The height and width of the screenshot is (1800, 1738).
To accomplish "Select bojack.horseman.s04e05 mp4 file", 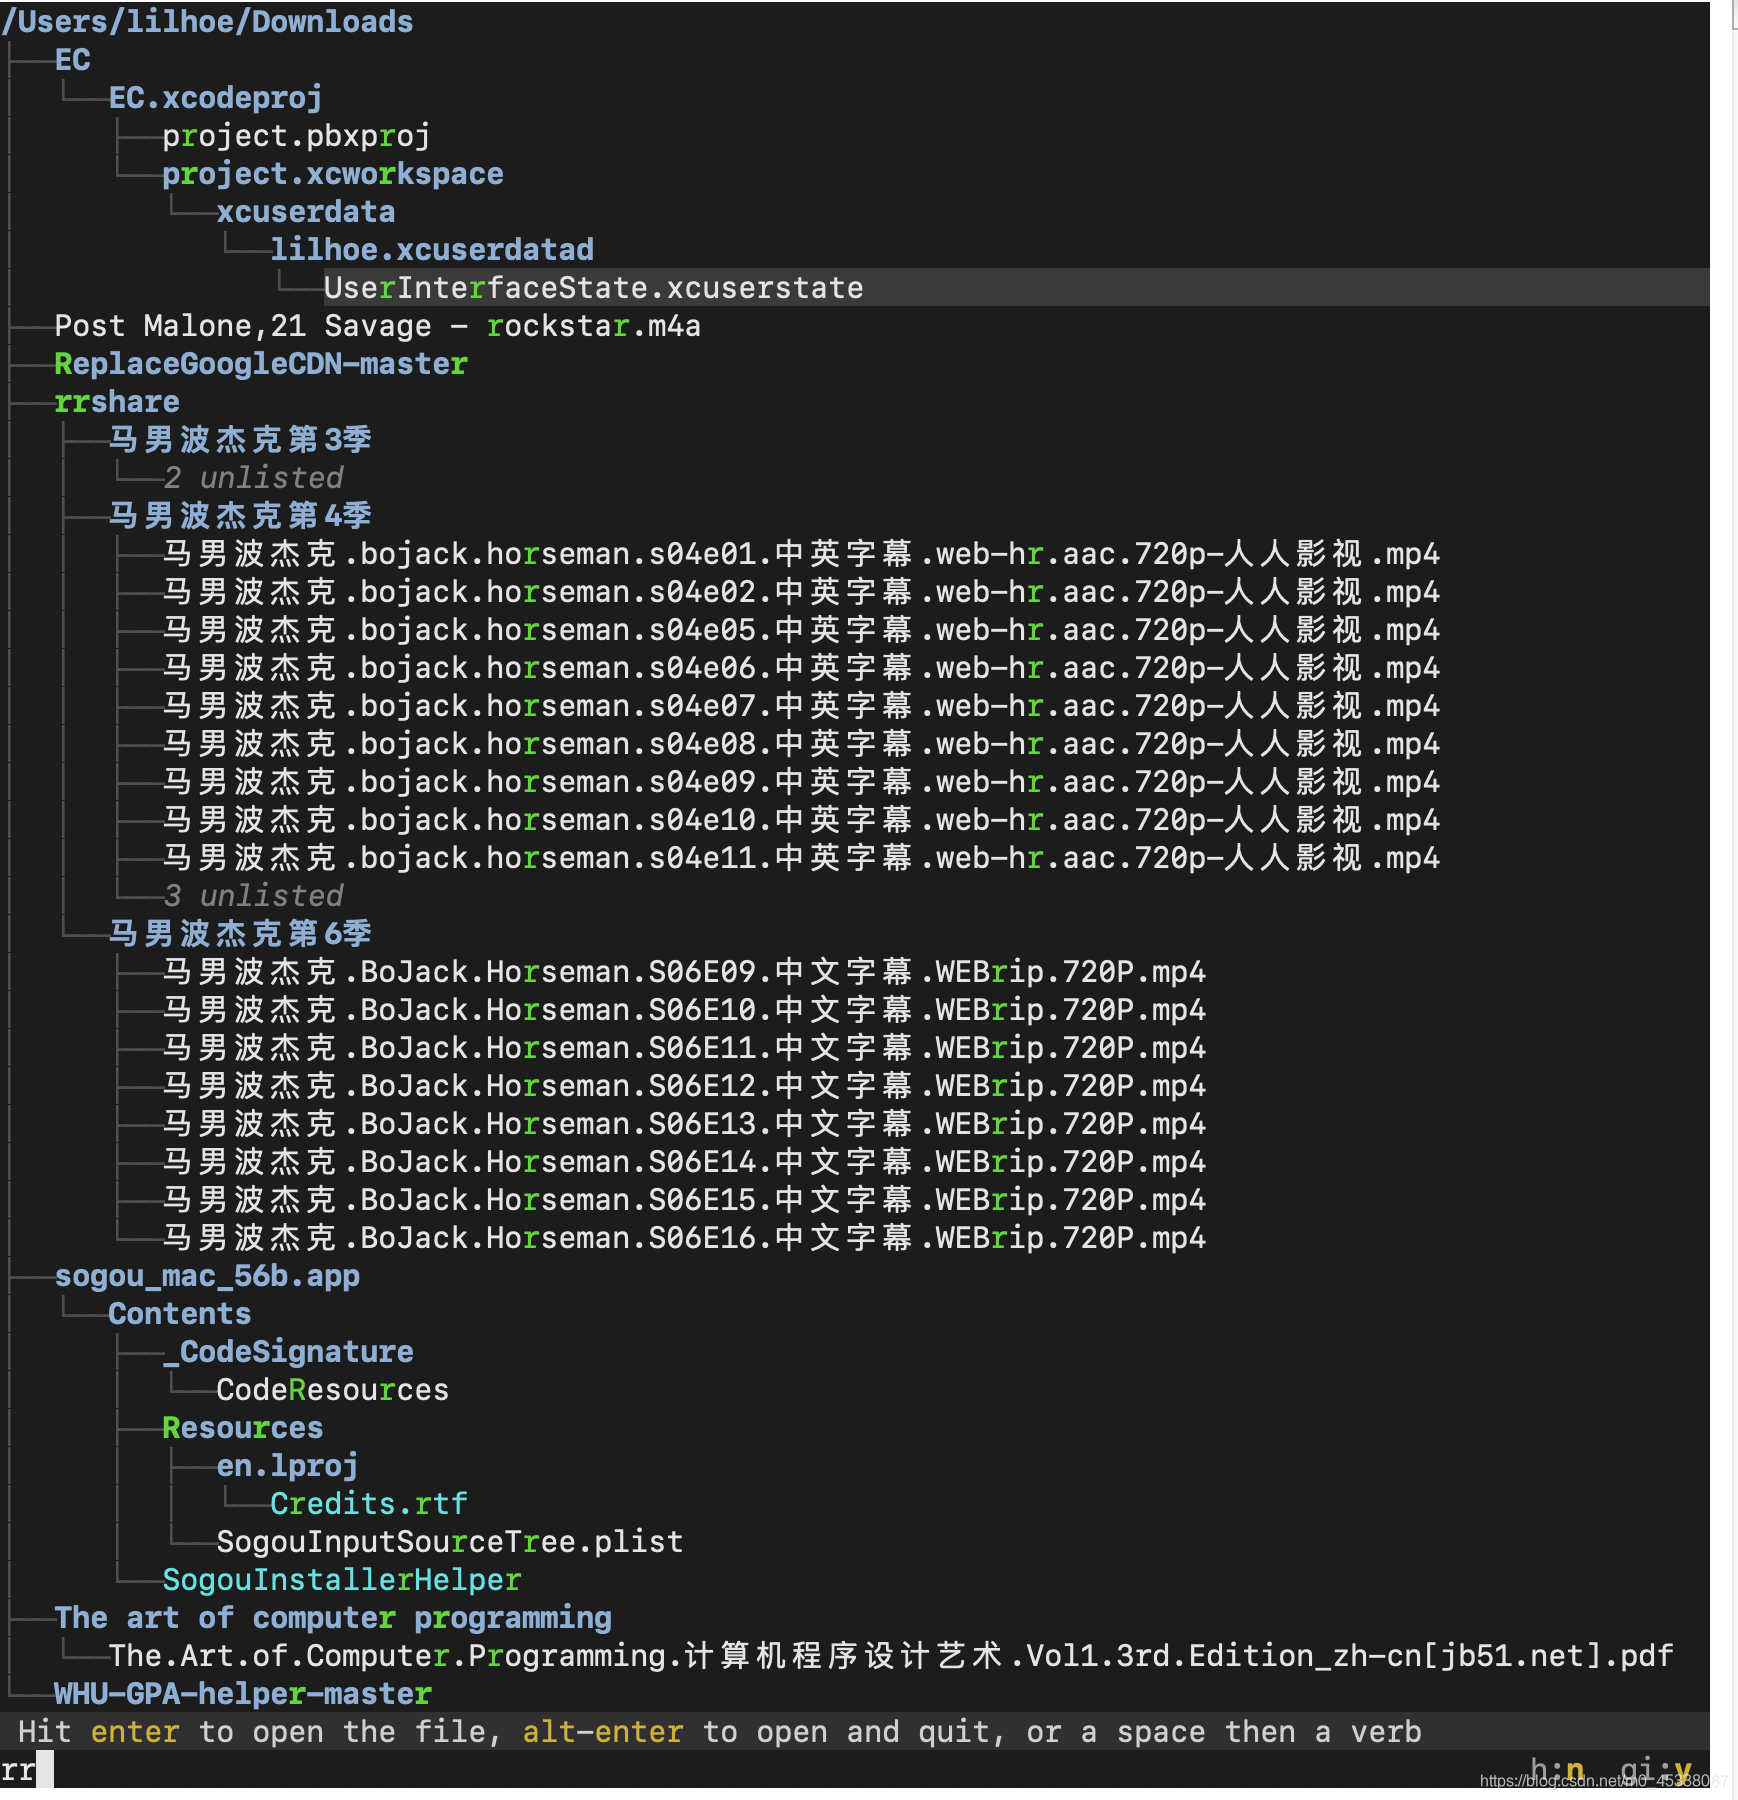I will click(800, 630).
